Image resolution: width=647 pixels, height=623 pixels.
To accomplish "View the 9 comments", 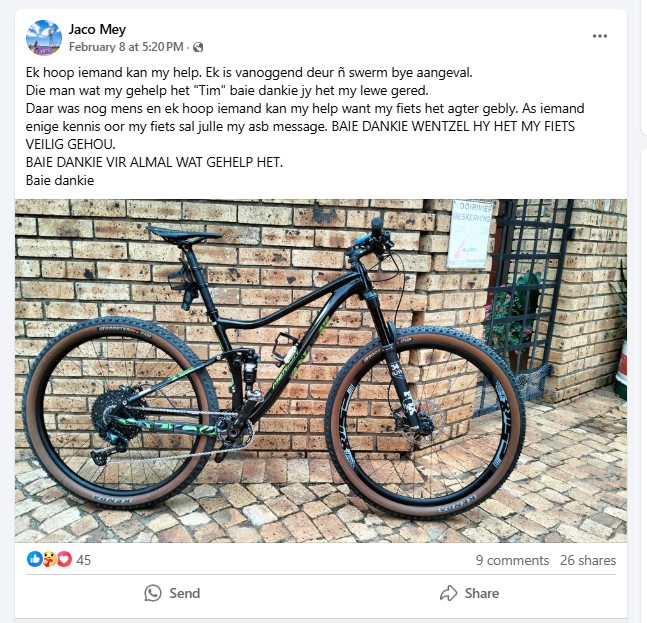I will 512,560.
